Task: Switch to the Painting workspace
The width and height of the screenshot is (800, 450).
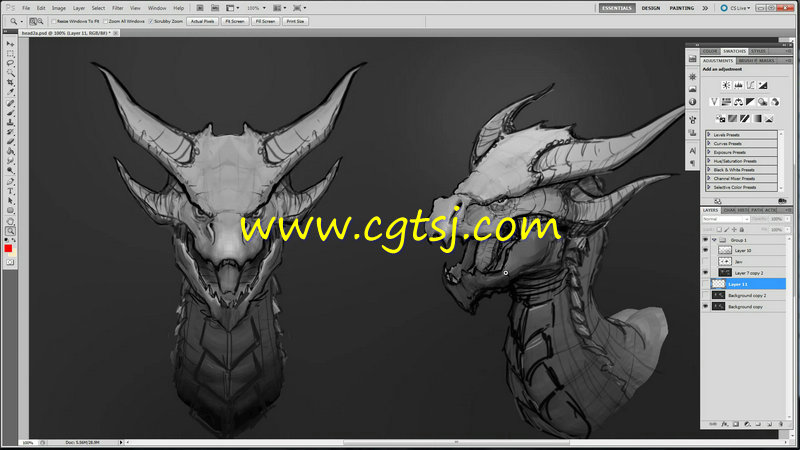Action: [682, 8]
